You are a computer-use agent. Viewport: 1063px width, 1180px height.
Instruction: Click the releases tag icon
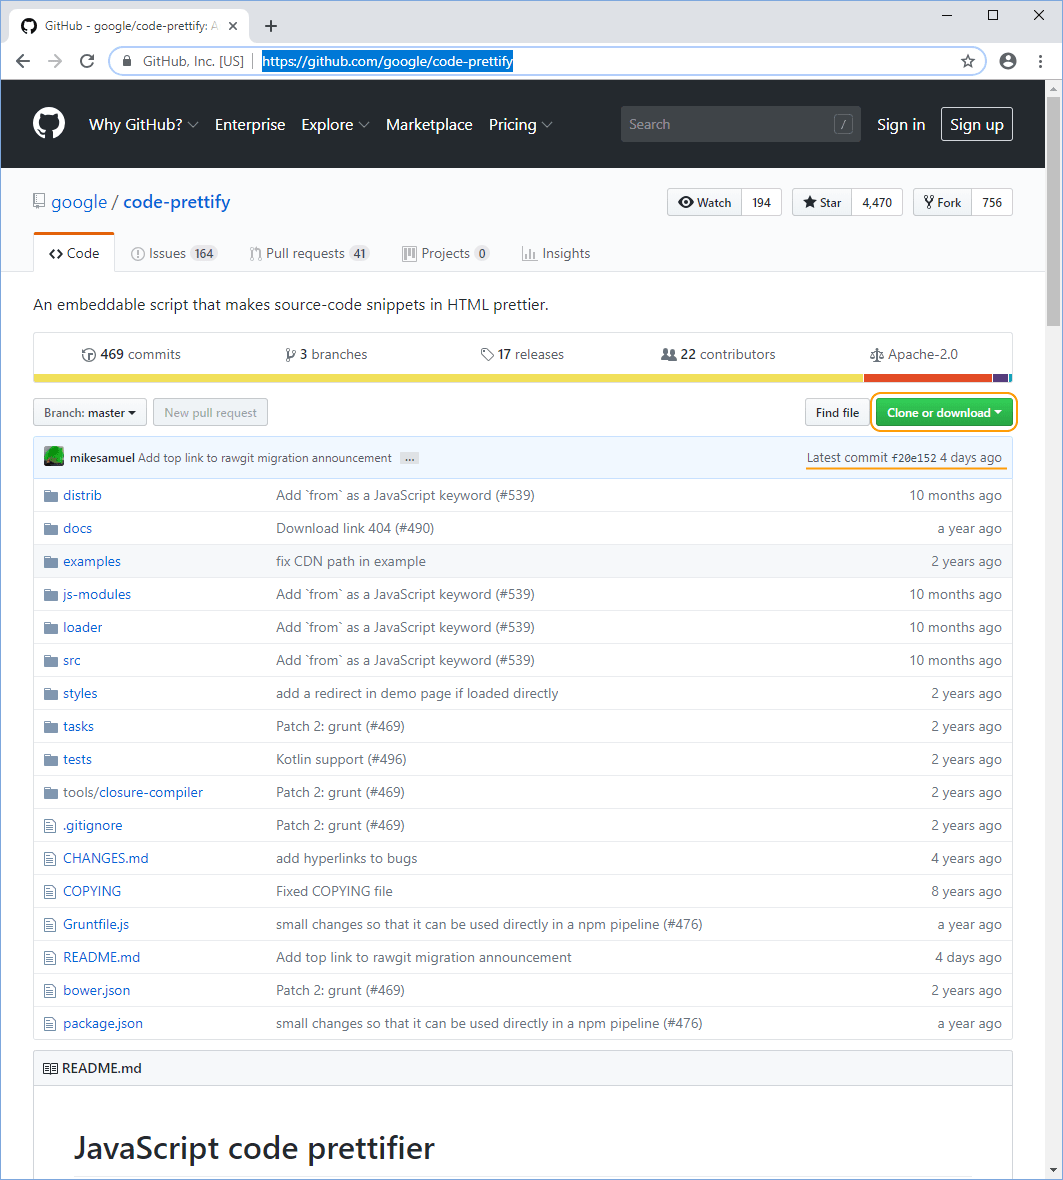pos(487,354)
